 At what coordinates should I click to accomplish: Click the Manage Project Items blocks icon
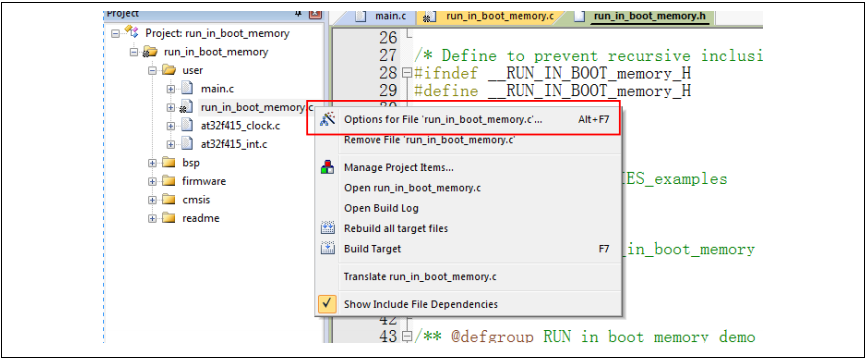pyautogui.click(x=327, y=167)
